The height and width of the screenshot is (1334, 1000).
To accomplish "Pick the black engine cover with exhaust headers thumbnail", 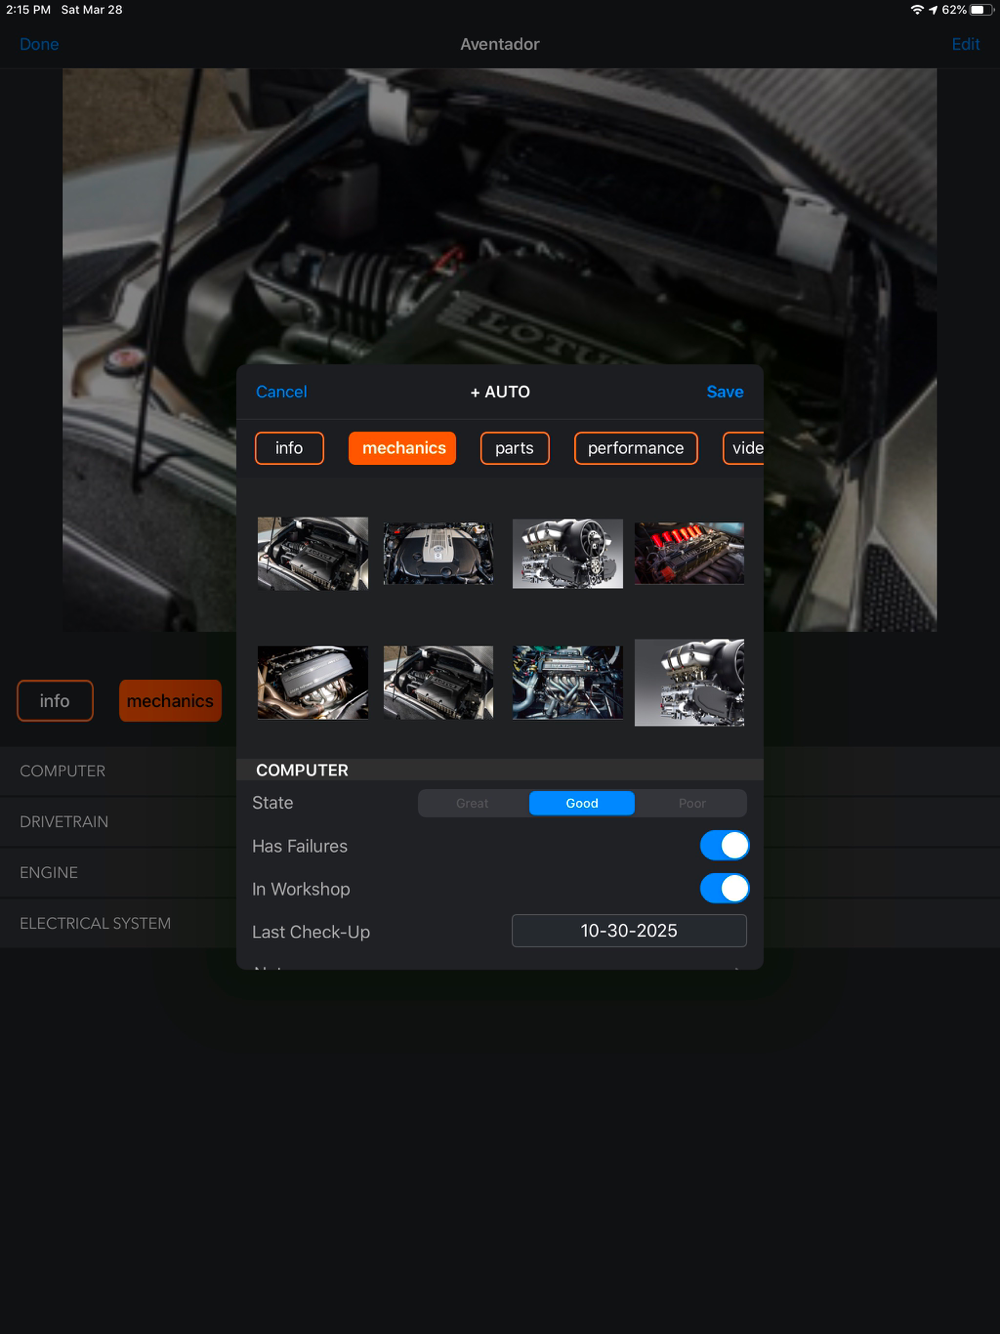I will click(313, 682).
